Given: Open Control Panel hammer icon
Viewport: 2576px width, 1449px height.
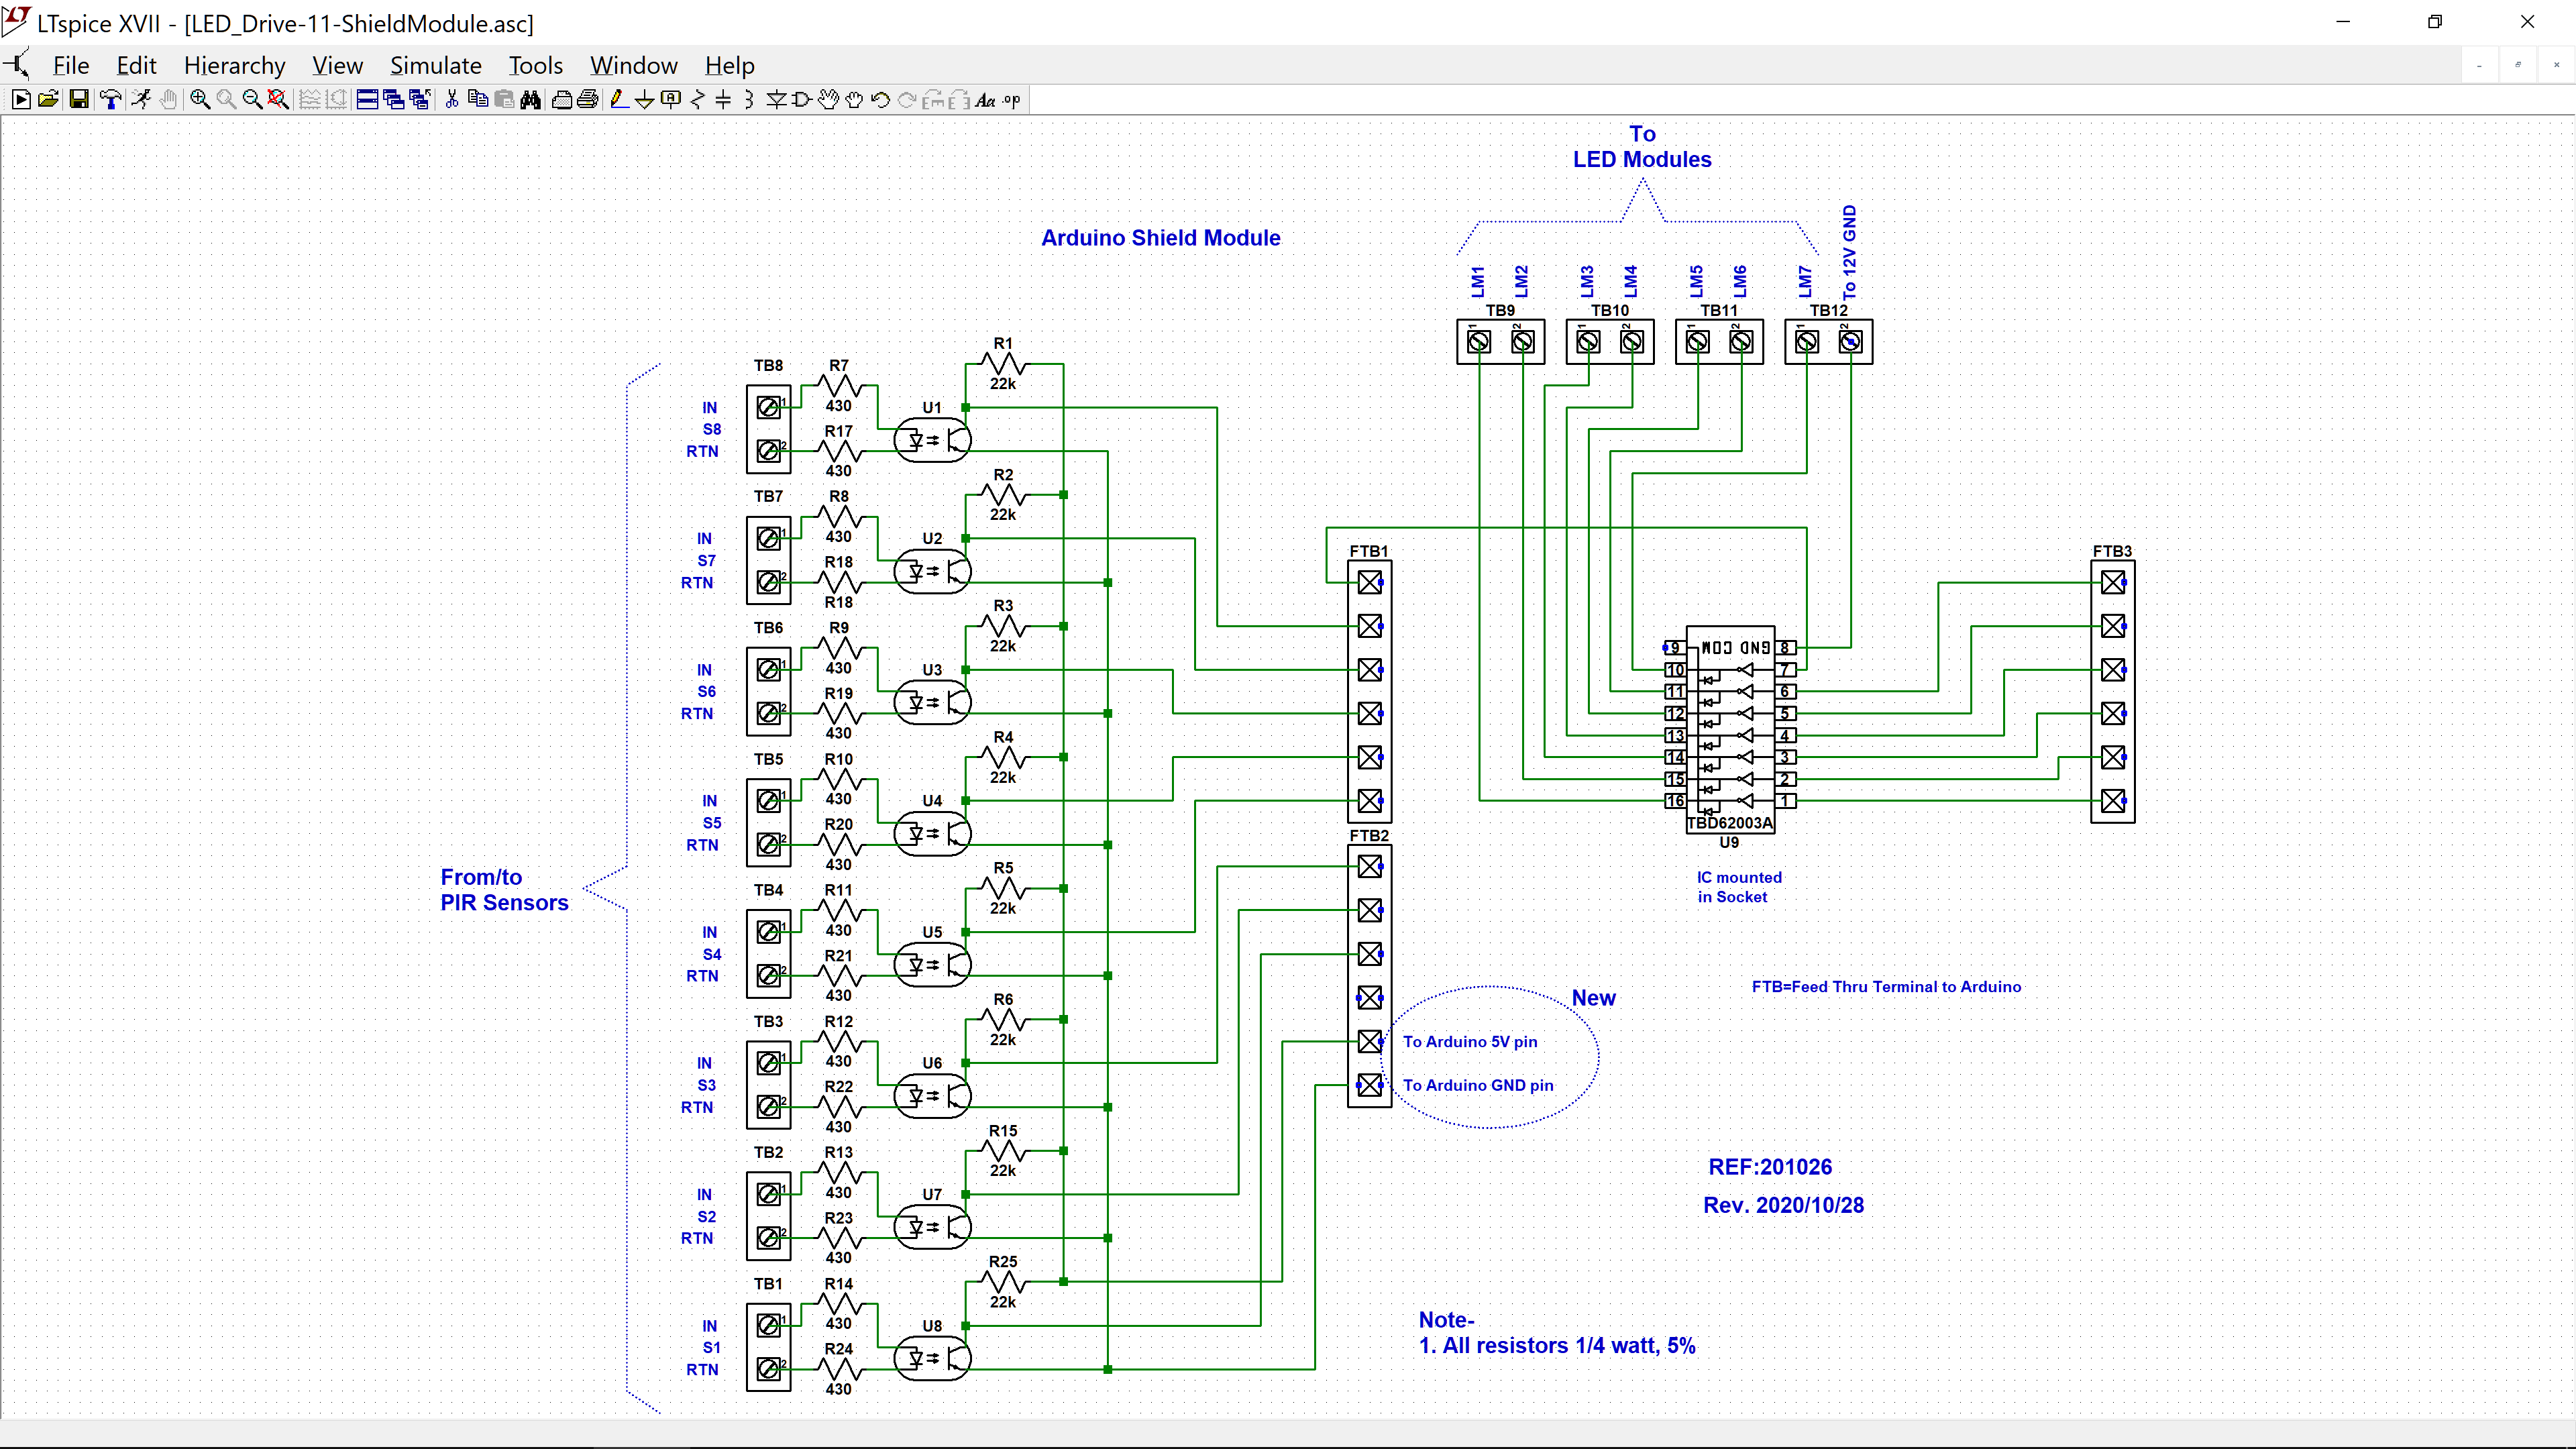Looking at the screenshot, I should click(x=111, y=99).
